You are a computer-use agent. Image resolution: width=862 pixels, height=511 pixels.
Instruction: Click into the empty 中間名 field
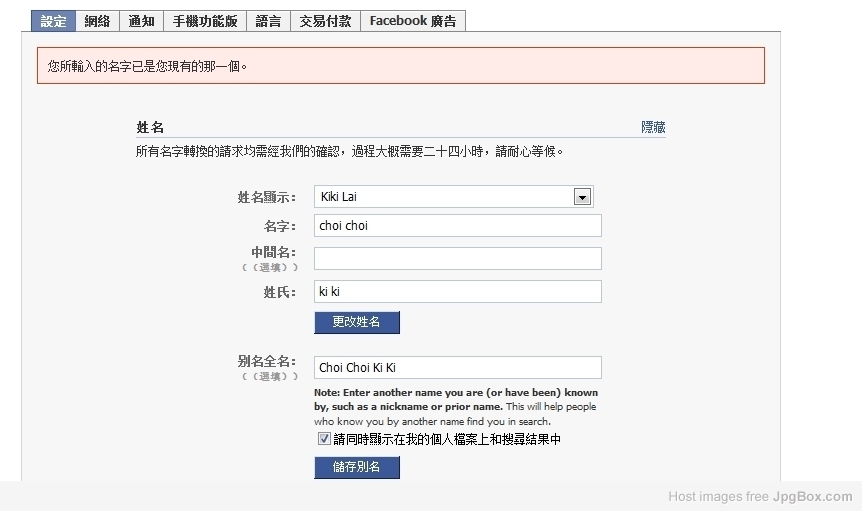[457, 259]
